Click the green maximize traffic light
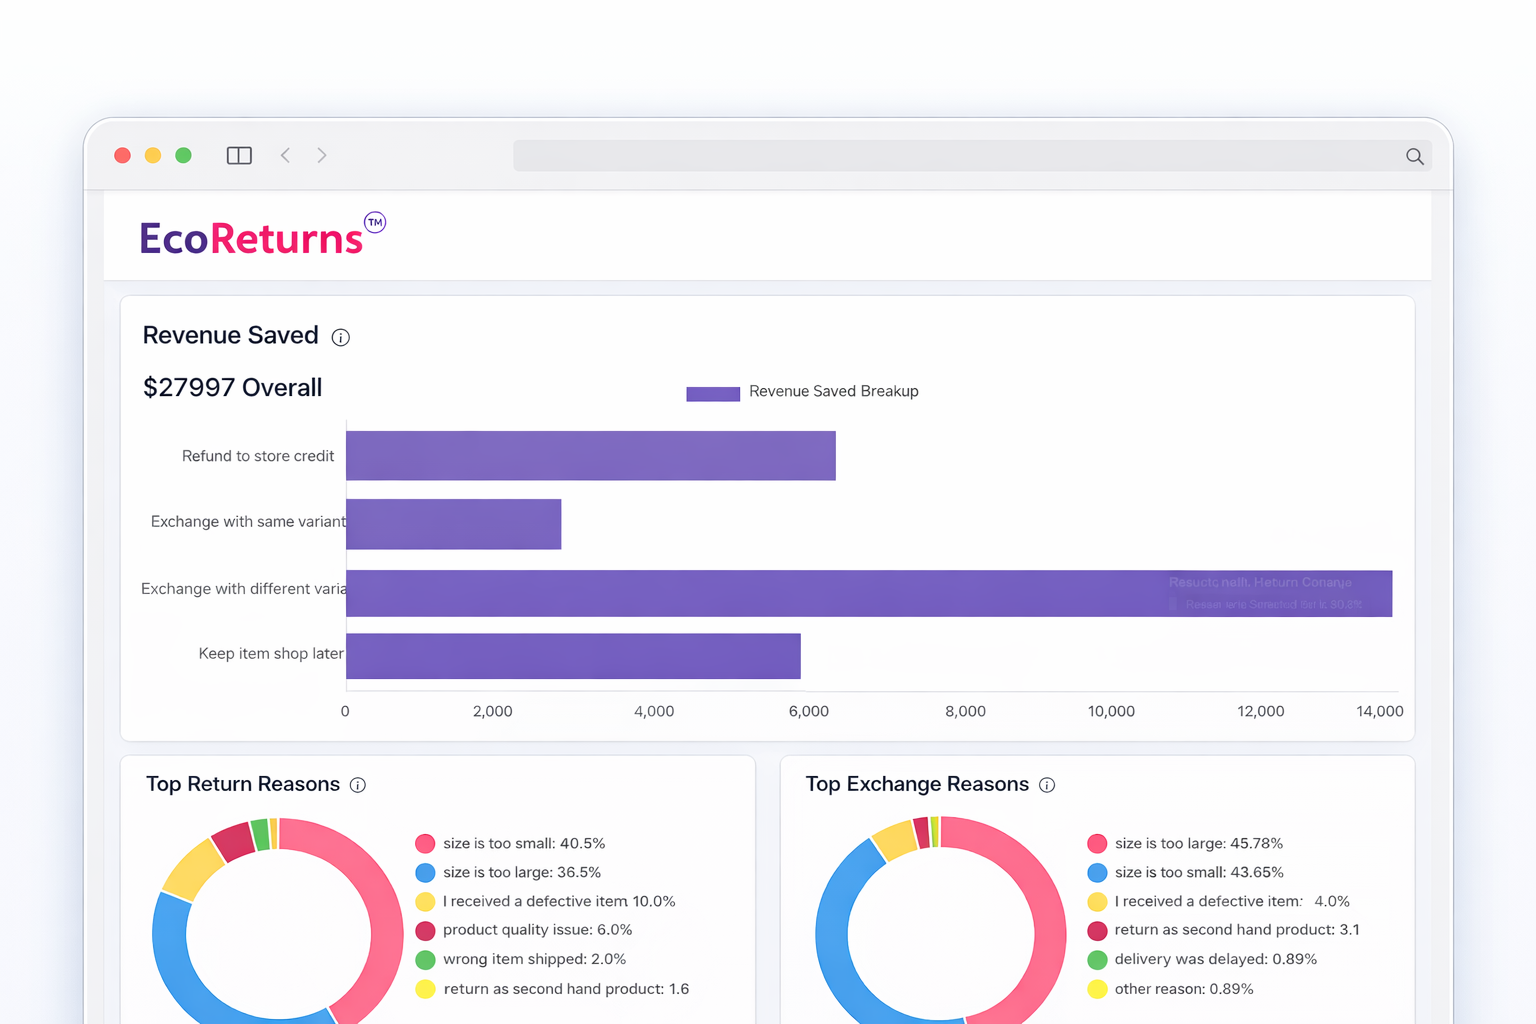 [x=183, y=155]
